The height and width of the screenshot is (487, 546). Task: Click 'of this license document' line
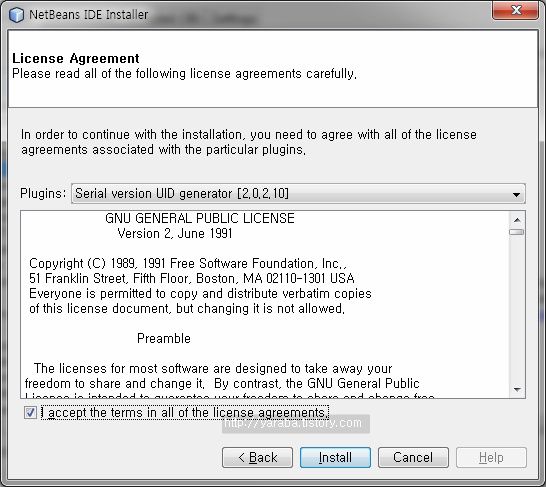pyautogui.click(x=187, y=309)
